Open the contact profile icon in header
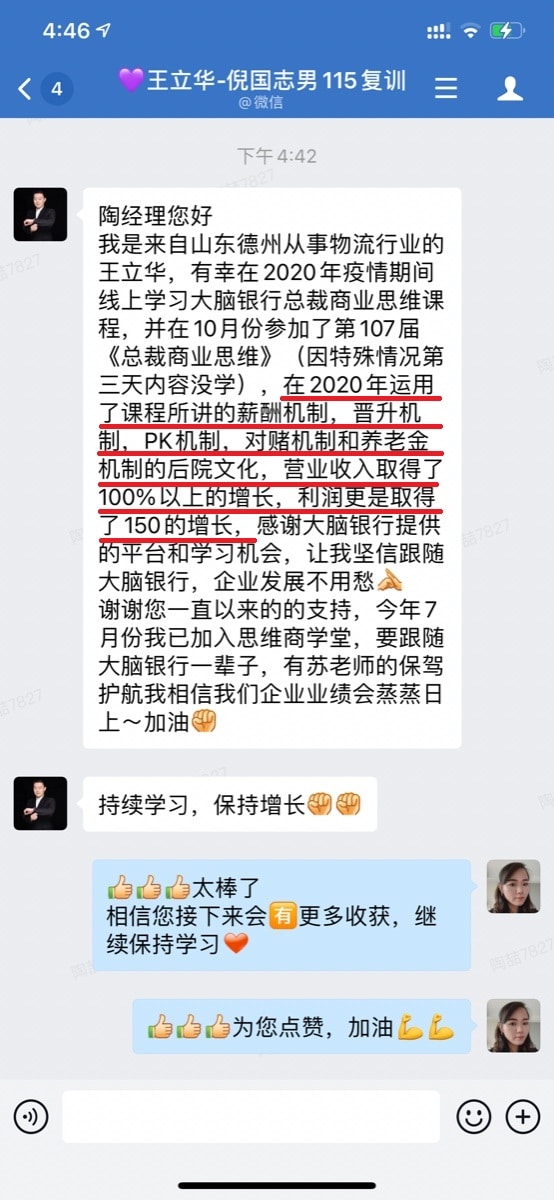Image resolution: width=554 pixels, height=1200 pixels. point(510,88)
